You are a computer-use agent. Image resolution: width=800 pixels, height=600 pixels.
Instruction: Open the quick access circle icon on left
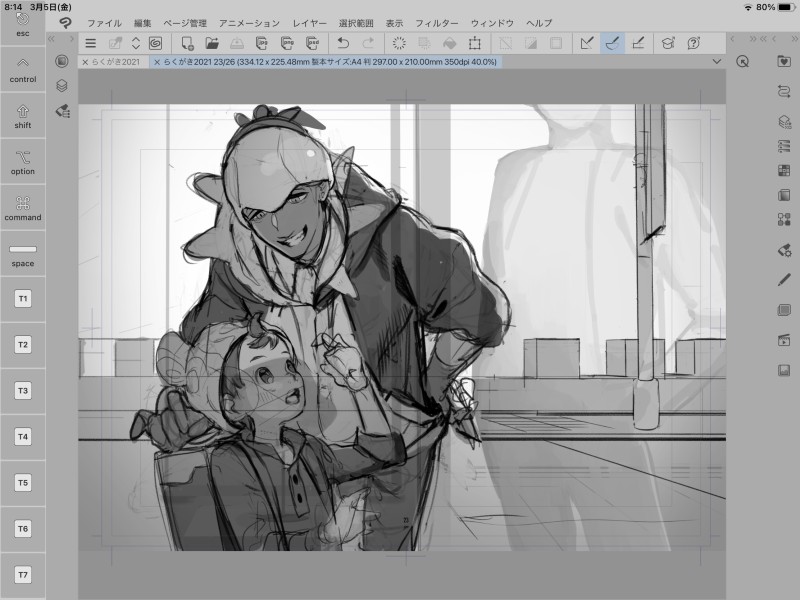(x=62, y=61)
